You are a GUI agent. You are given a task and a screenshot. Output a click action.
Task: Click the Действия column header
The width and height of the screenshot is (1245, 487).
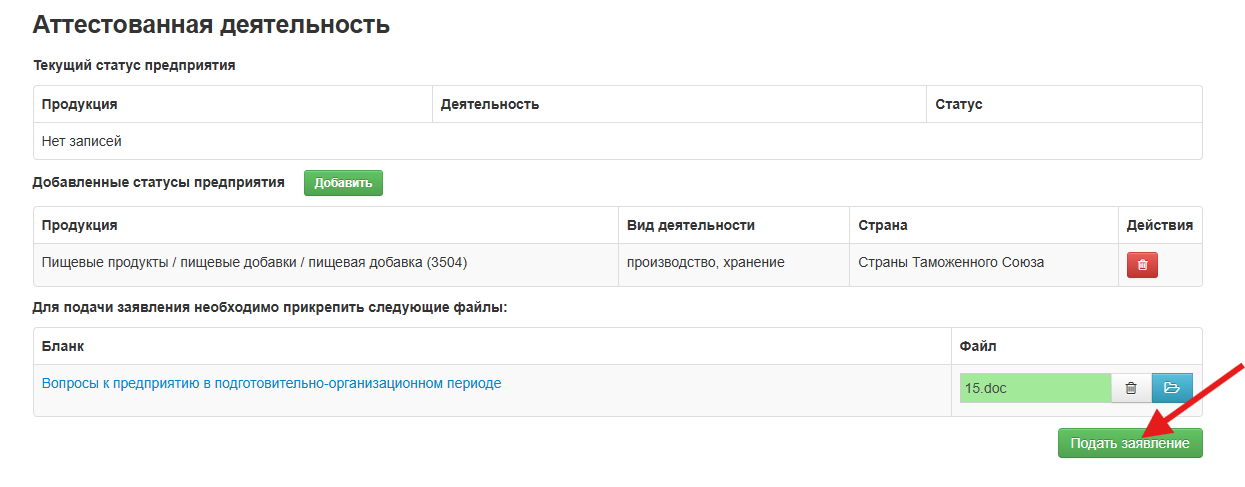coord(1159,225)
